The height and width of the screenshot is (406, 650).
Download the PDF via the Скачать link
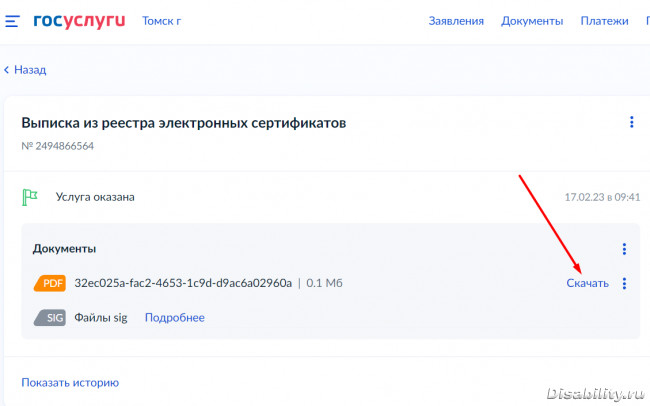pyautogui.click(x=587, y=283)
